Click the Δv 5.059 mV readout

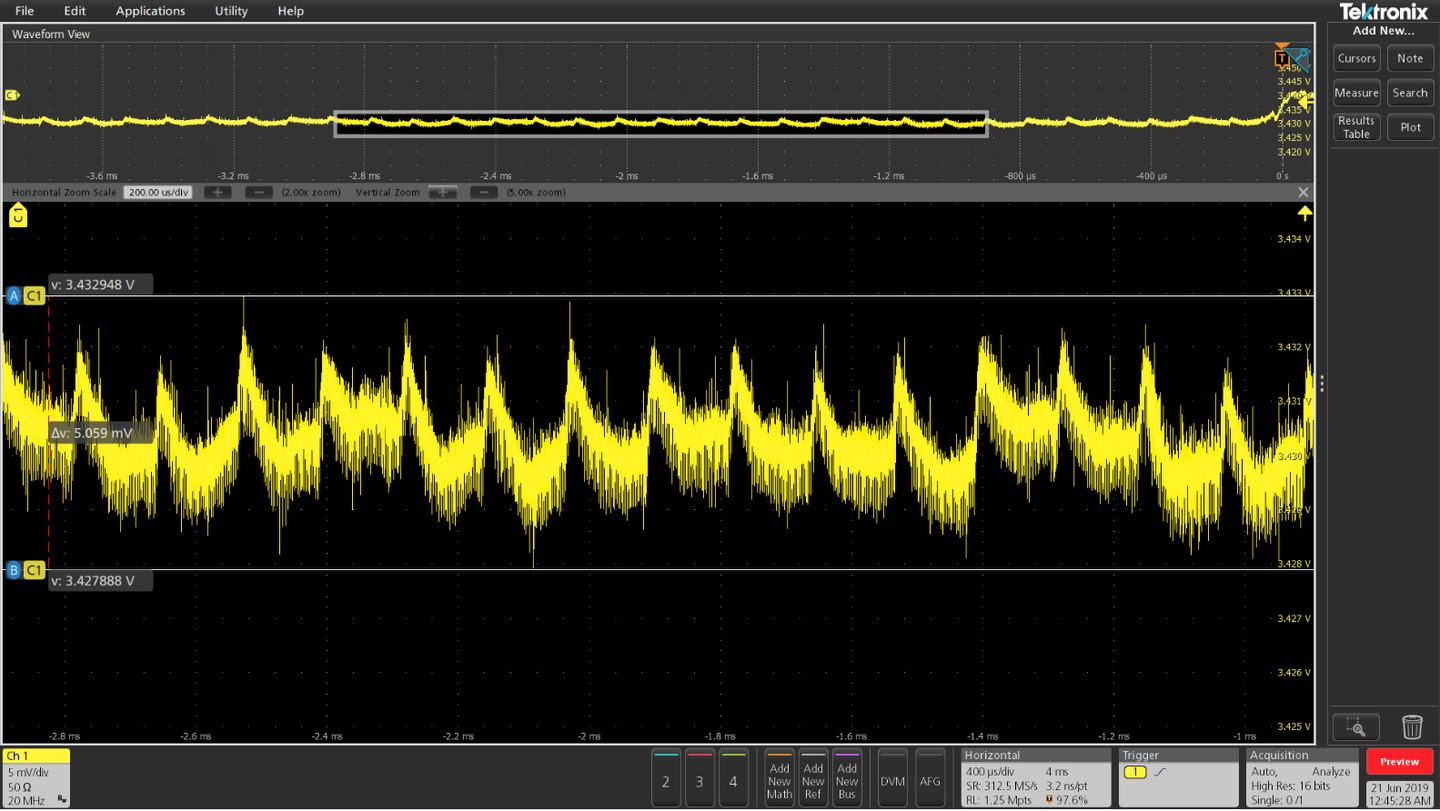tap(100, 433)
